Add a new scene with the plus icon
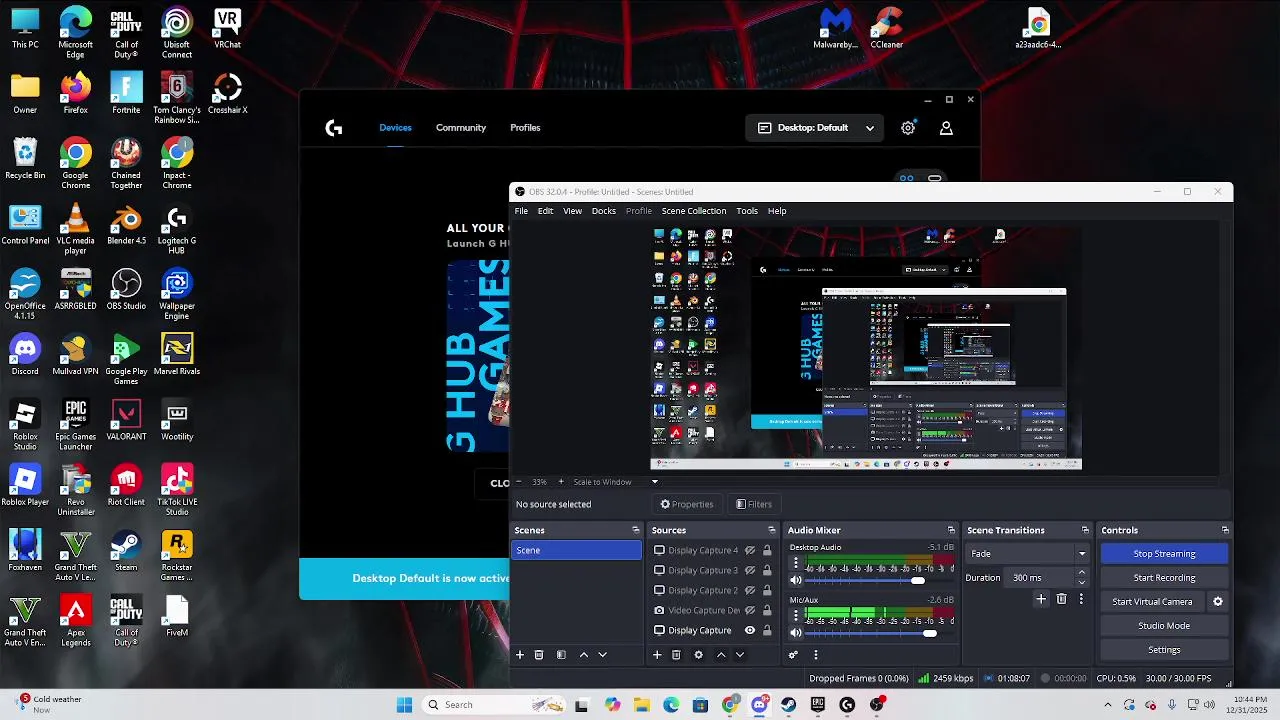1280x720 pixels. click(x=520, y=655)
